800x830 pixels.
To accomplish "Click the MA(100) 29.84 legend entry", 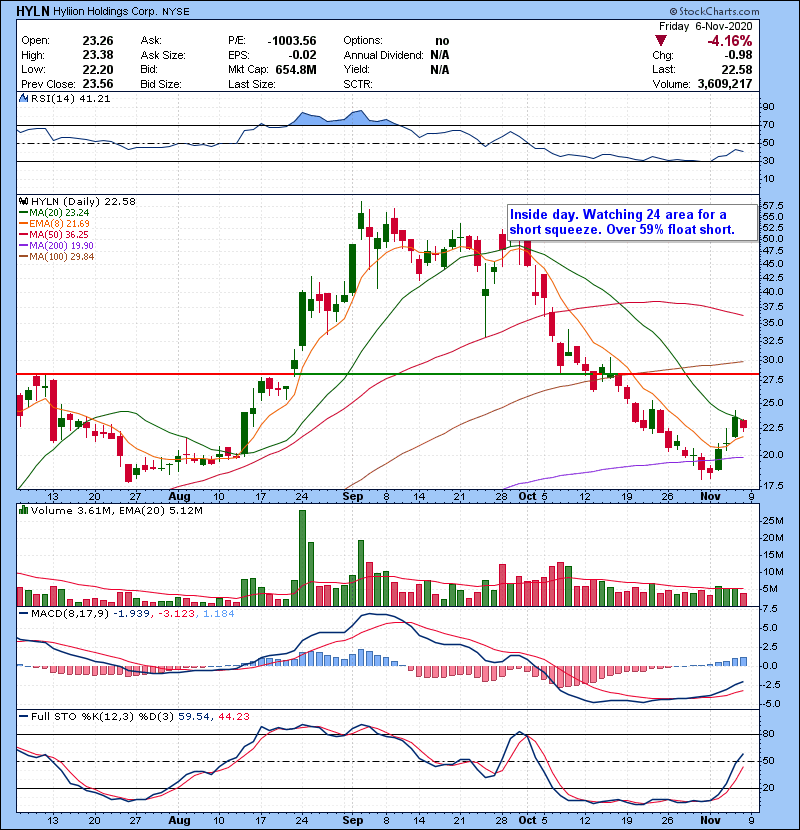I will [57, 257].
